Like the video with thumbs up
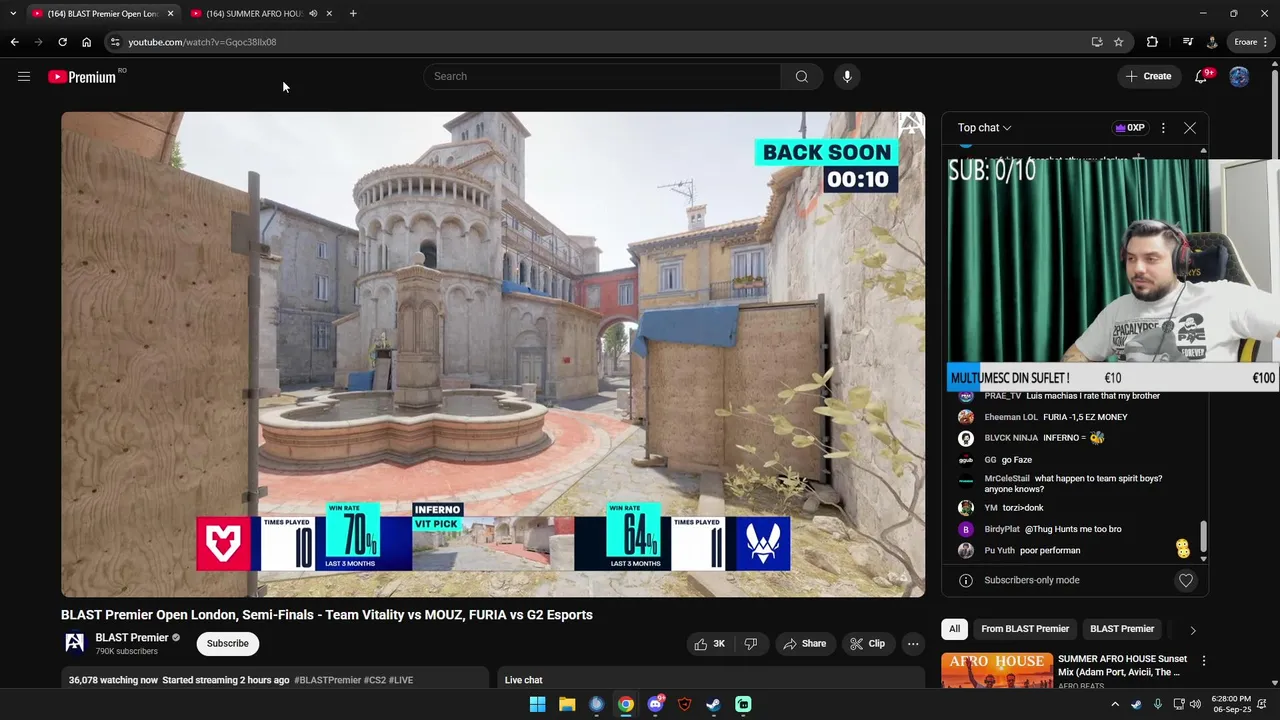This screenshot has height=720, width=1280. [710, 644]
